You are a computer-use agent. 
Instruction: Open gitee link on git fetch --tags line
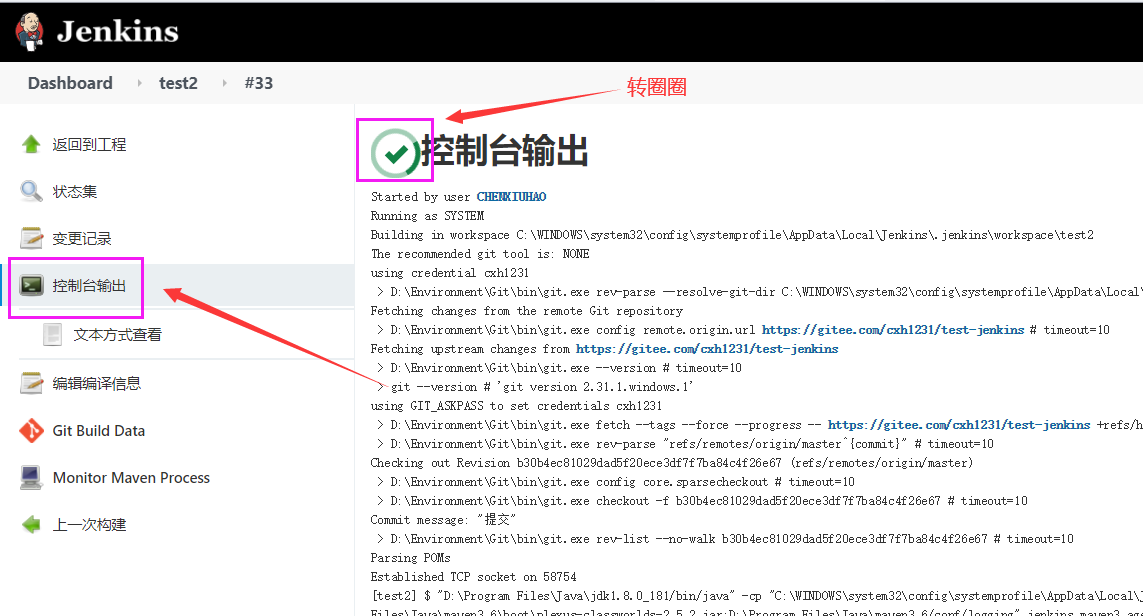coord(959,425)
